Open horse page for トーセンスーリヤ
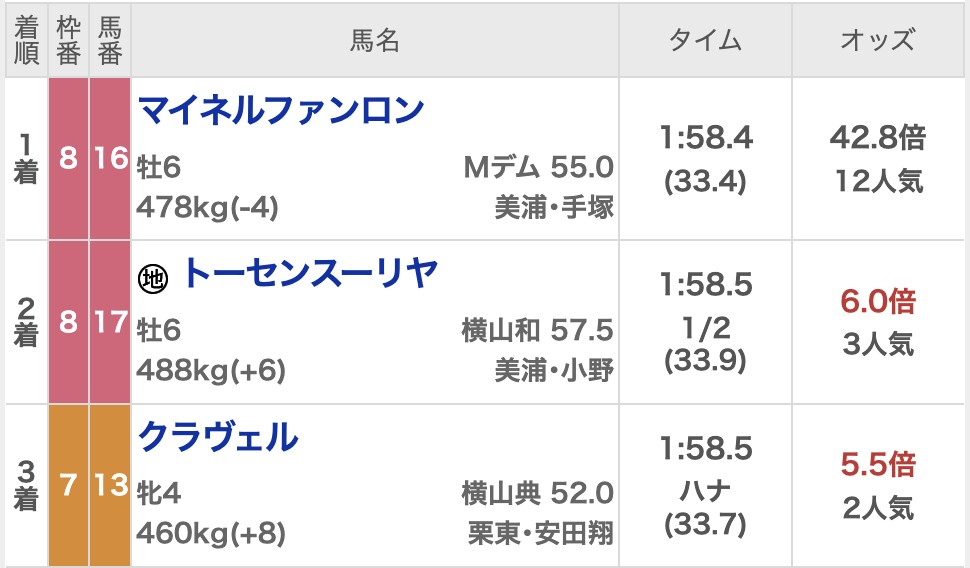 click(311, 274)
